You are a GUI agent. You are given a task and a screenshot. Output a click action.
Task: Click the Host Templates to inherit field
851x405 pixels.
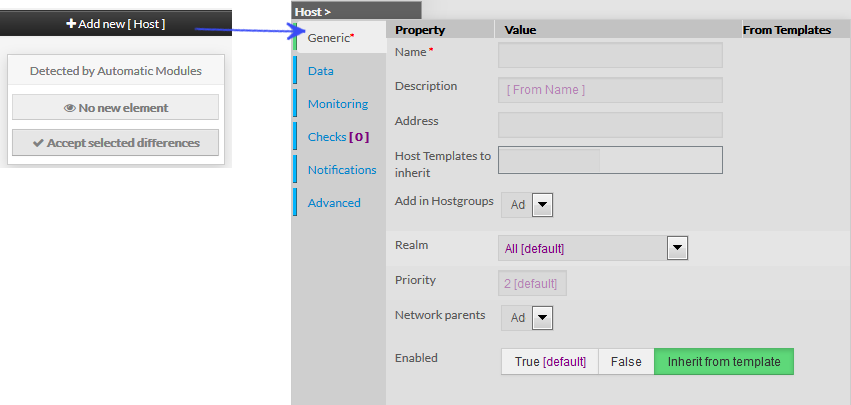click(610, 160)
